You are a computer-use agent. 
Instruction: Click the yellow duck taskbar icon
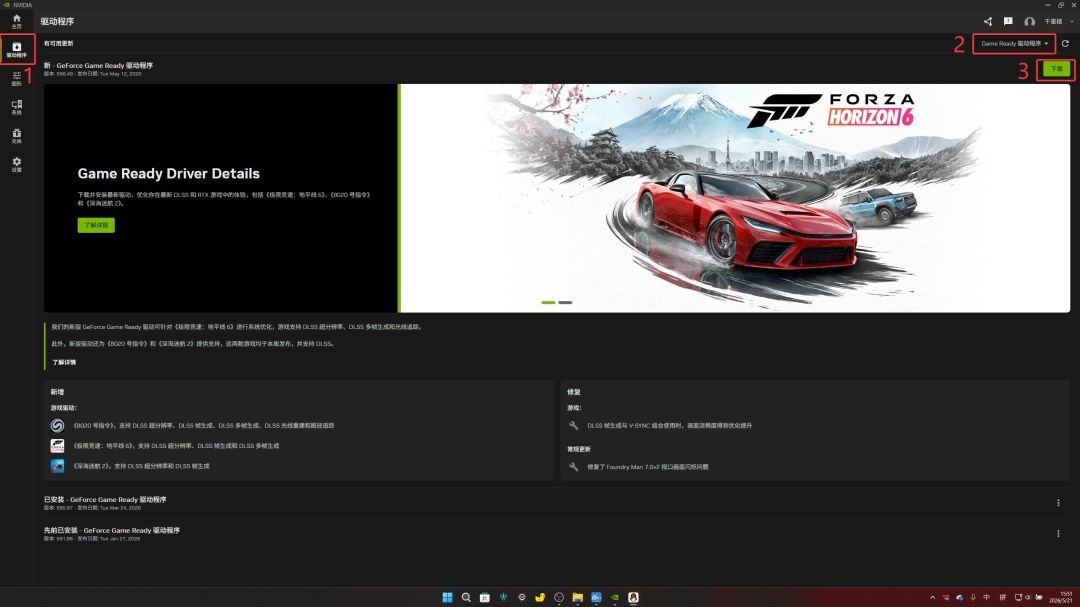(540, 597)
